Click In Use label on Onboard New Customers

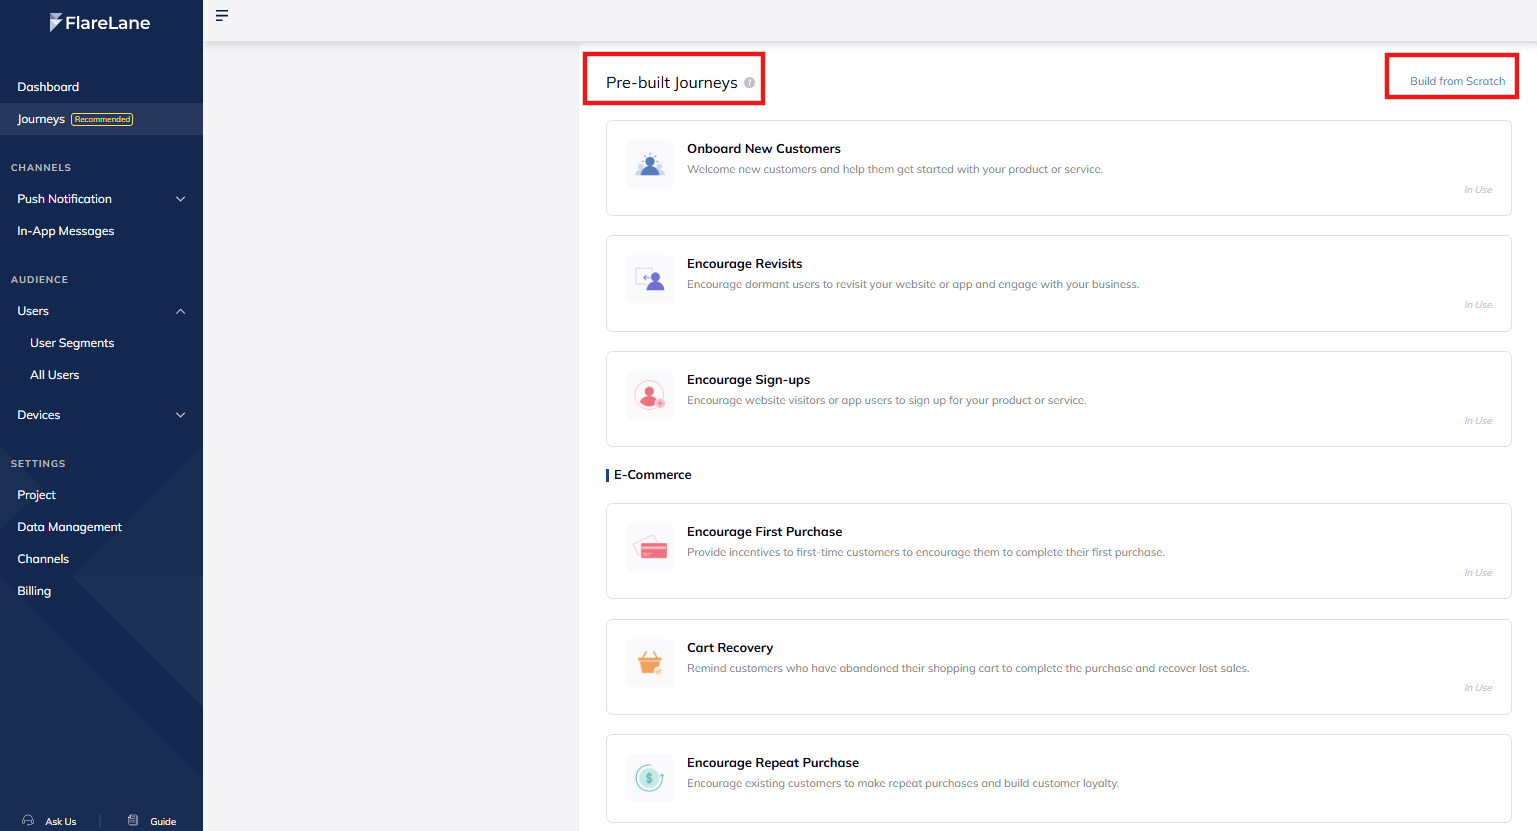(x=1478, y=190)
